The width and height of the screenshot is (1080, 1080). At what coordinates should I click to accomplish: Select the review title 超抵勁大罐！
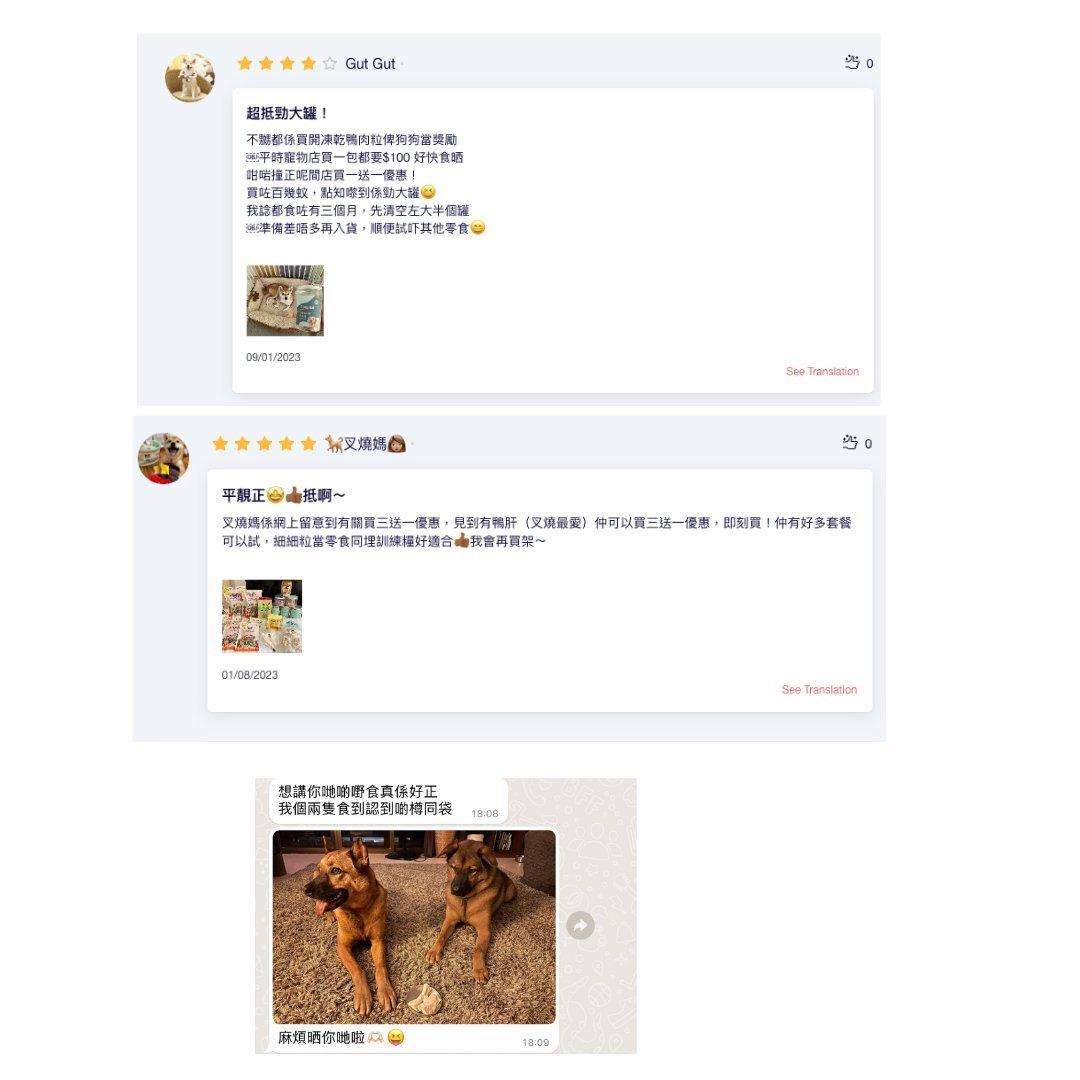click(287, 113)
